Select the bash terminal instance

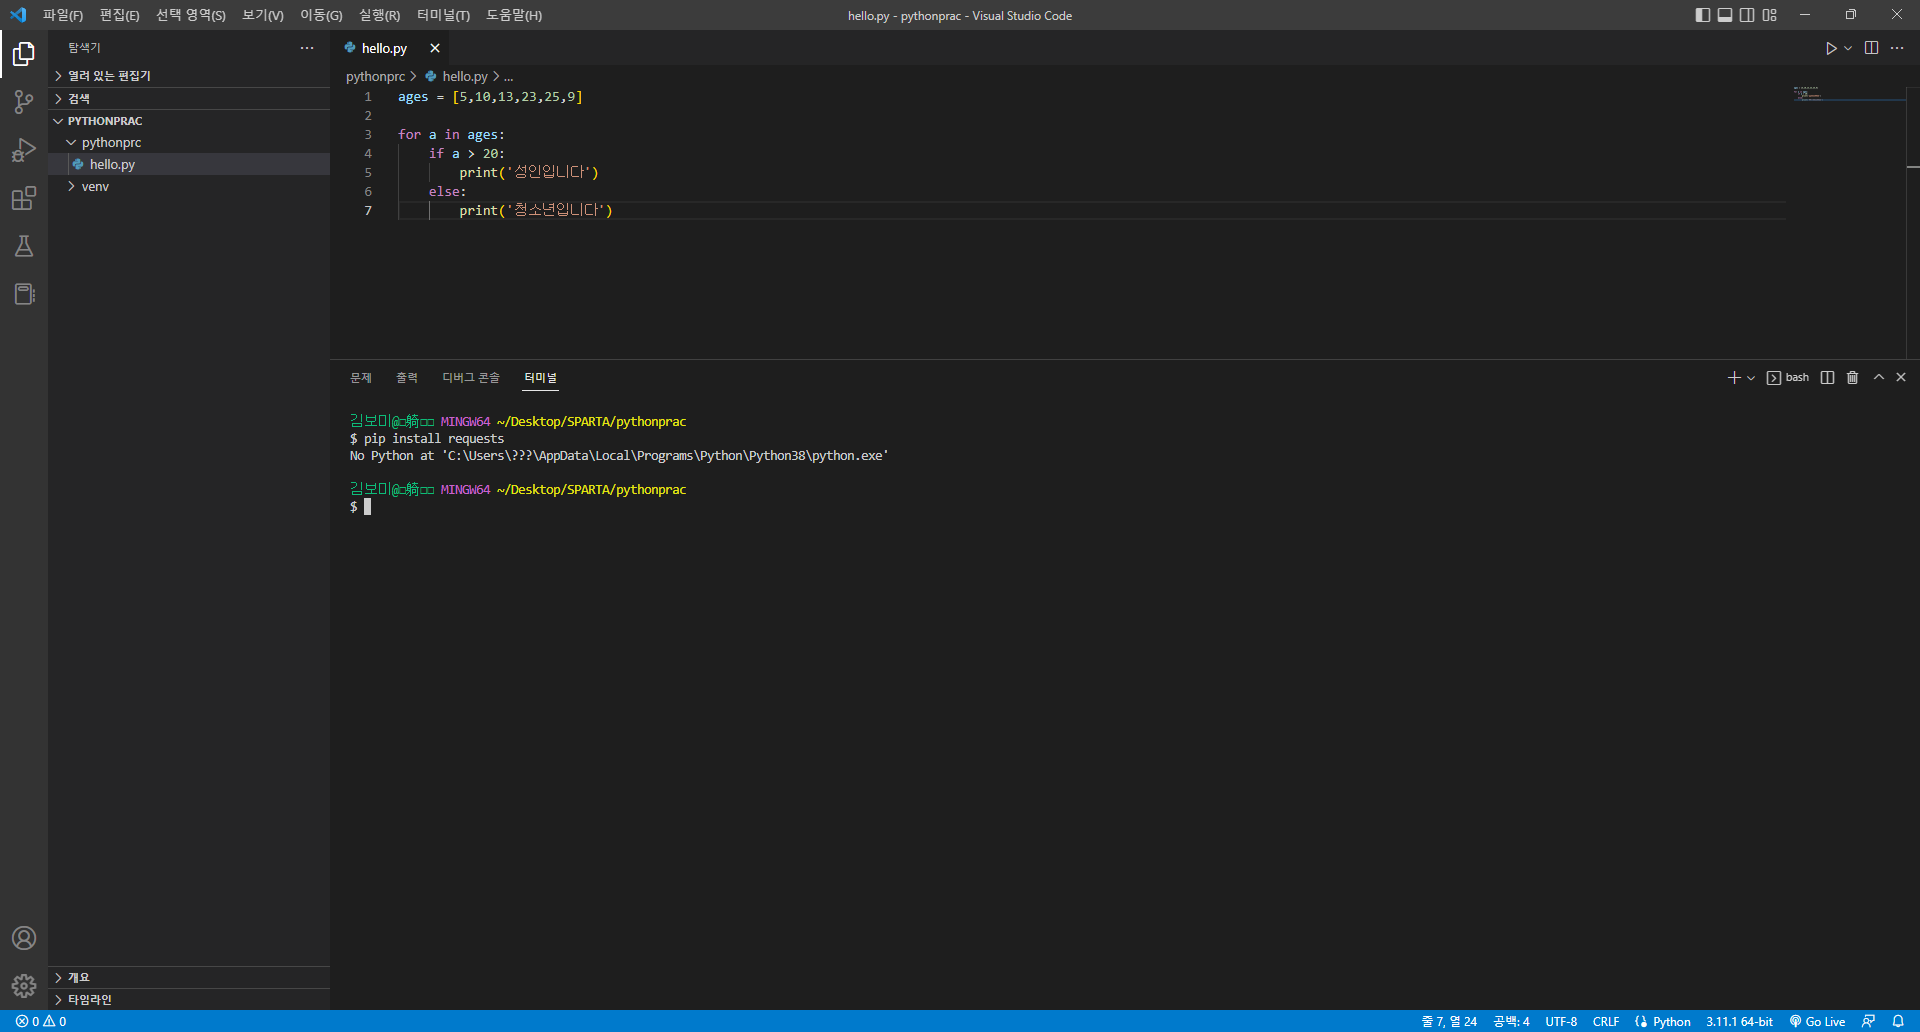point(1788,378)
